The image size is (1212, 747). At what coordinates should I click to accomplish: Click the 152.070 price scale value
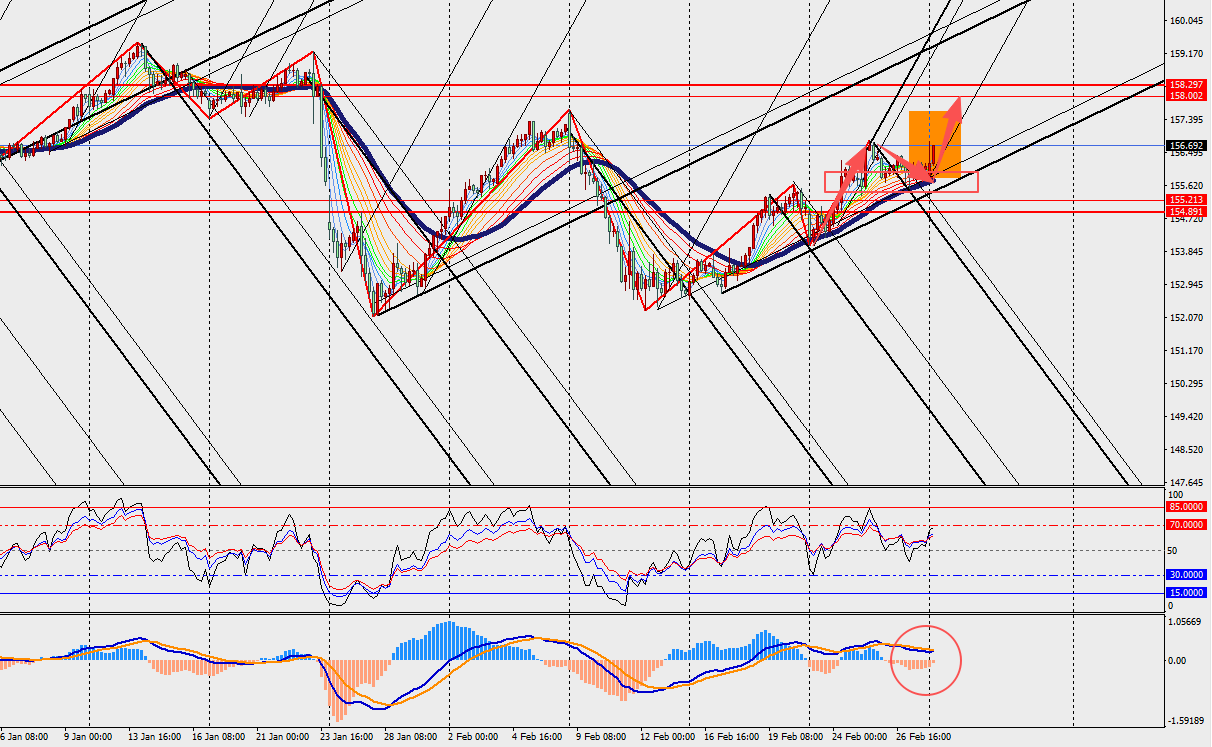[1186, 317]
